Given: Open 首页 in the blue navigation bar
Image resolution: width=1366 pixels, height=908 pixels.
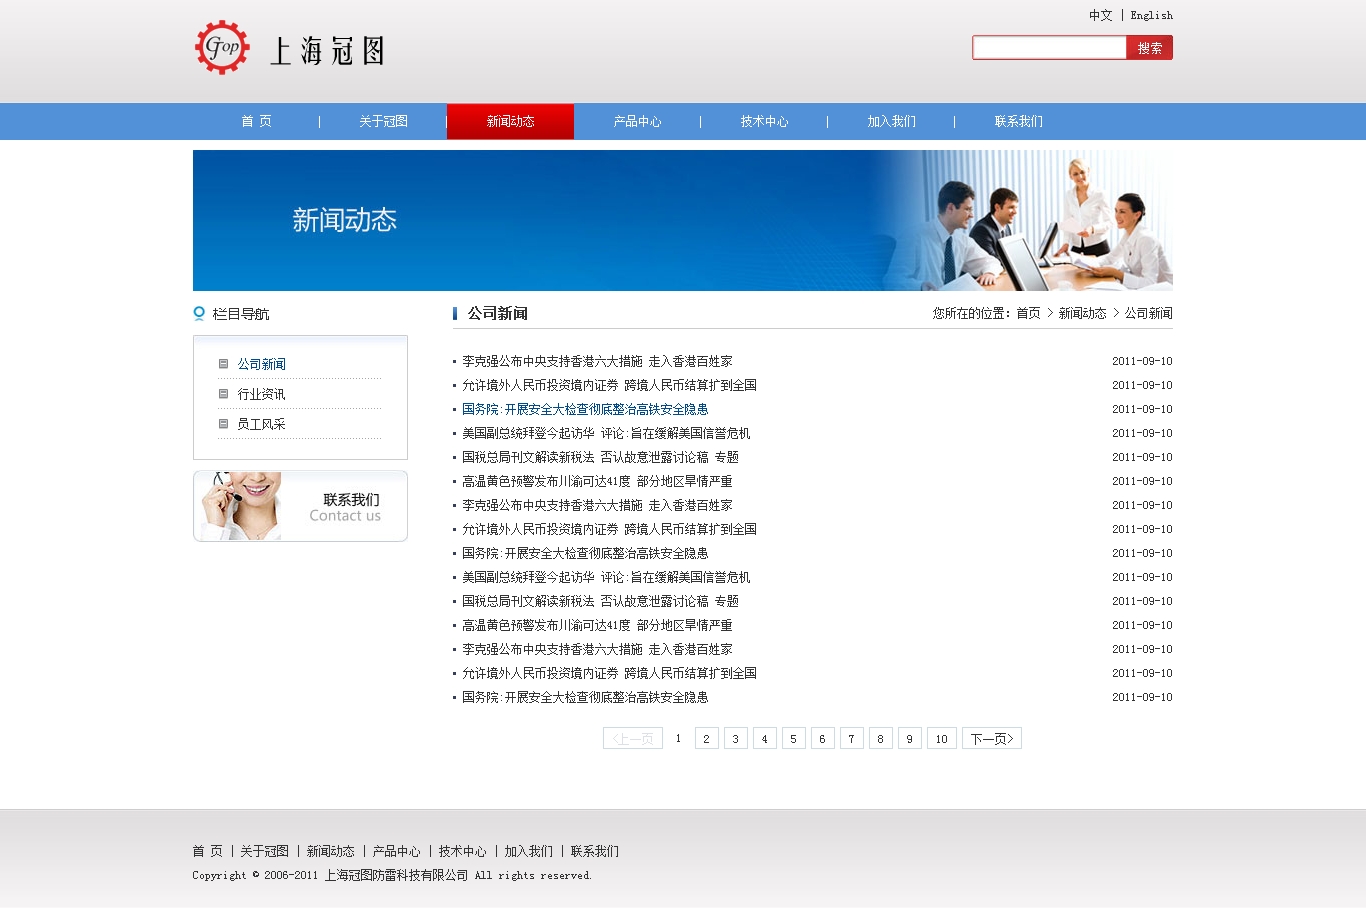Looking at the screenshot, I should pyautogui.click(x=256, y=121).
